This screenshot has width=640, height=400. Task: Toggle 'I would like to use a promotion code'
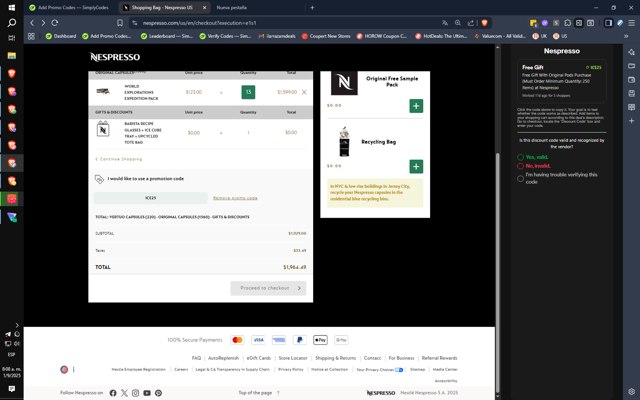tap(145, 179)
